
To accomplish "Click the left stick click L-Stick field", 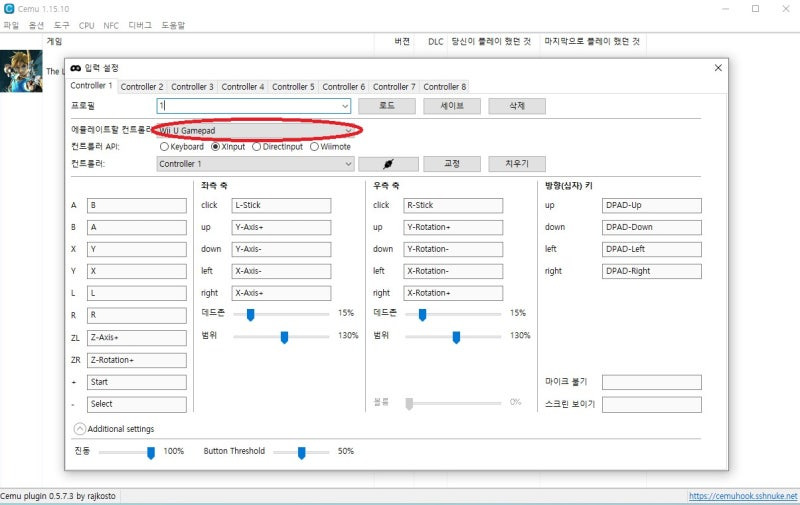I will point(281,206).
